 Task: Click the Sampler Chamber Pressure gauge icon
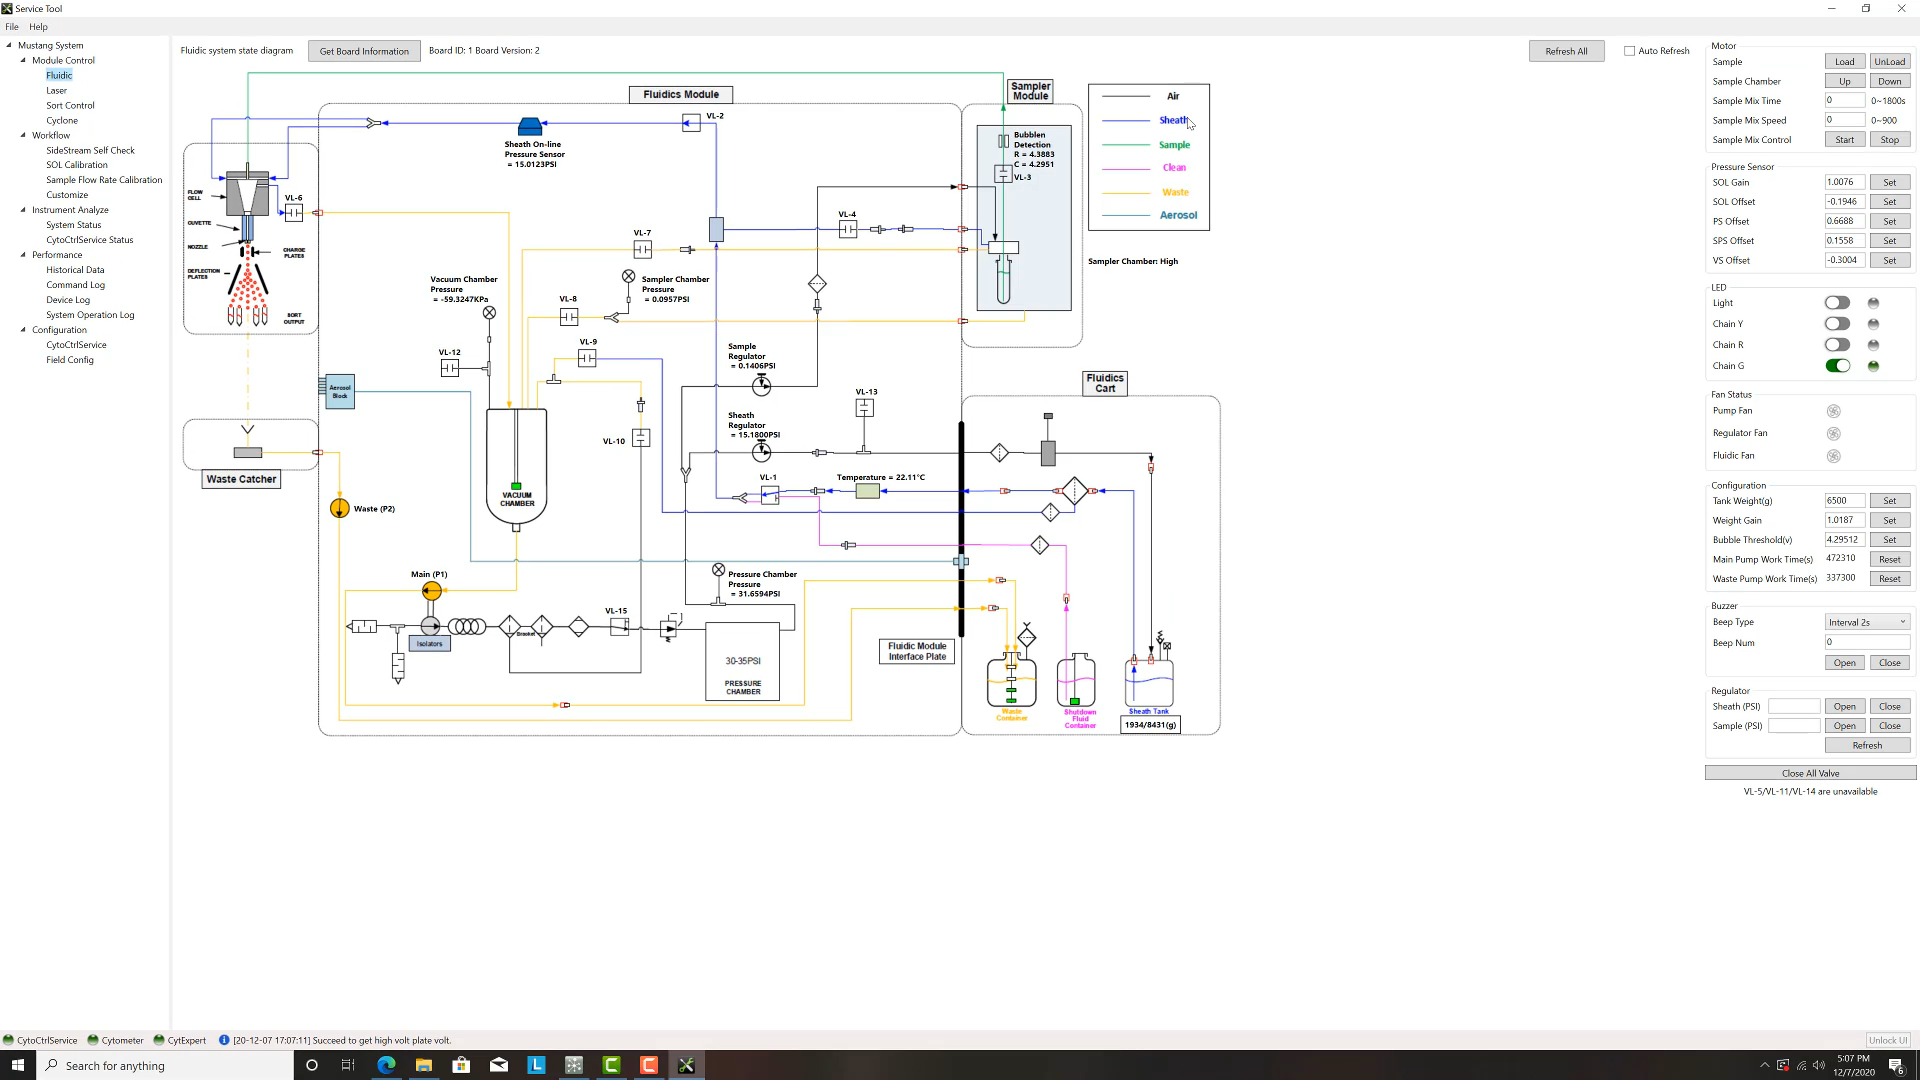pos(628,276)
